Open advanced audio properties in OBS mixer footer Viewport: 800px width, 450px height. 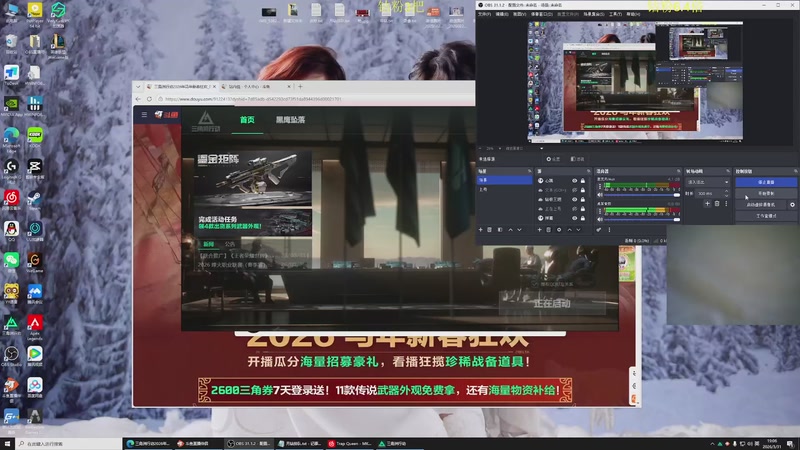pyautogui.click(x=599, y=230)
